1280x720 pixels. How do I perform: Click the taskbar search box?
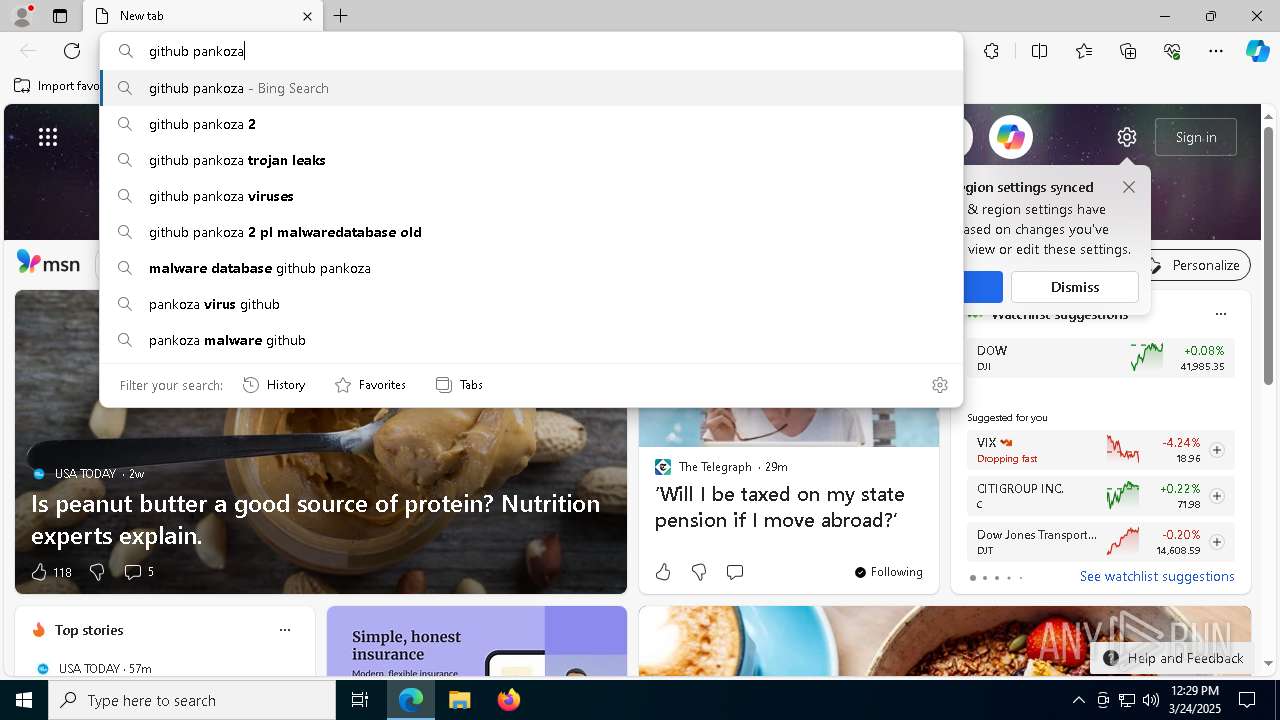pyautogui.click(x=192, y=700)
